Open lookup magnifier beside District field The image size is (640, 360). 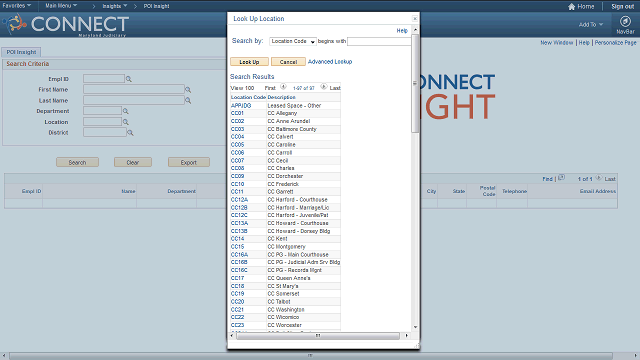pos(130,133)
